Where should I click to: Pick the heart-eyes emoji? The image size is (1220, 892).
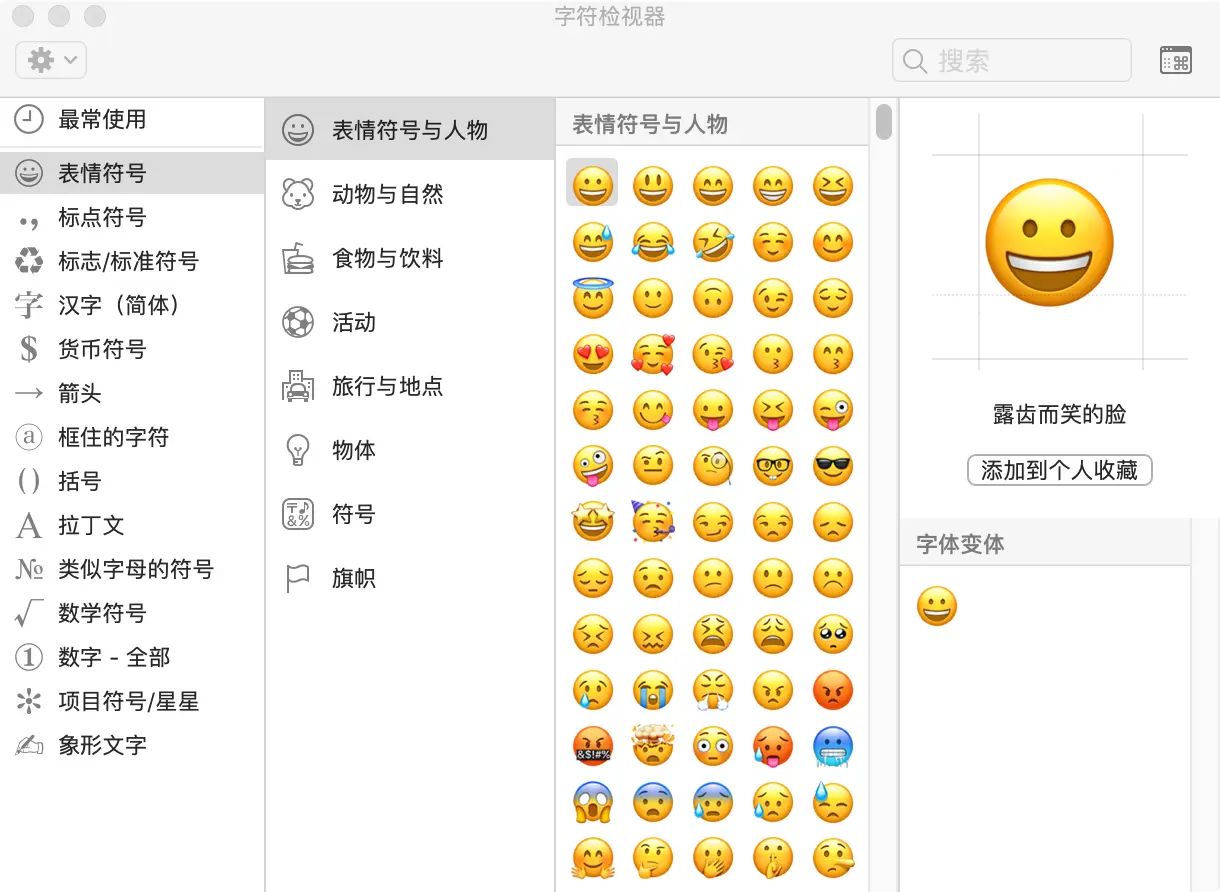(592, 353)
